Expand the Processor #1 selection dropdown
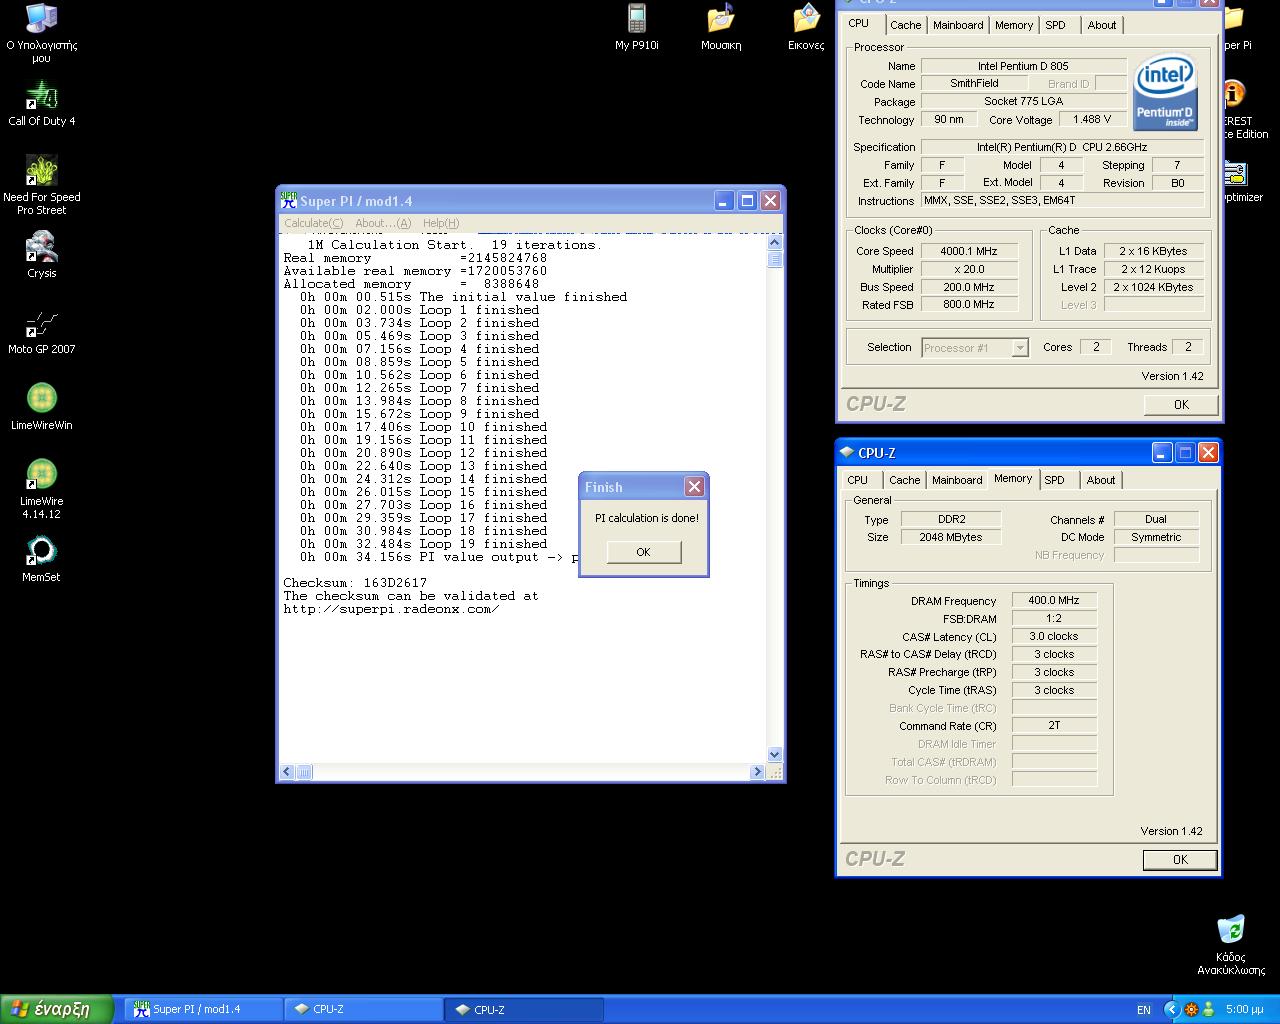 pos(1020,348)
